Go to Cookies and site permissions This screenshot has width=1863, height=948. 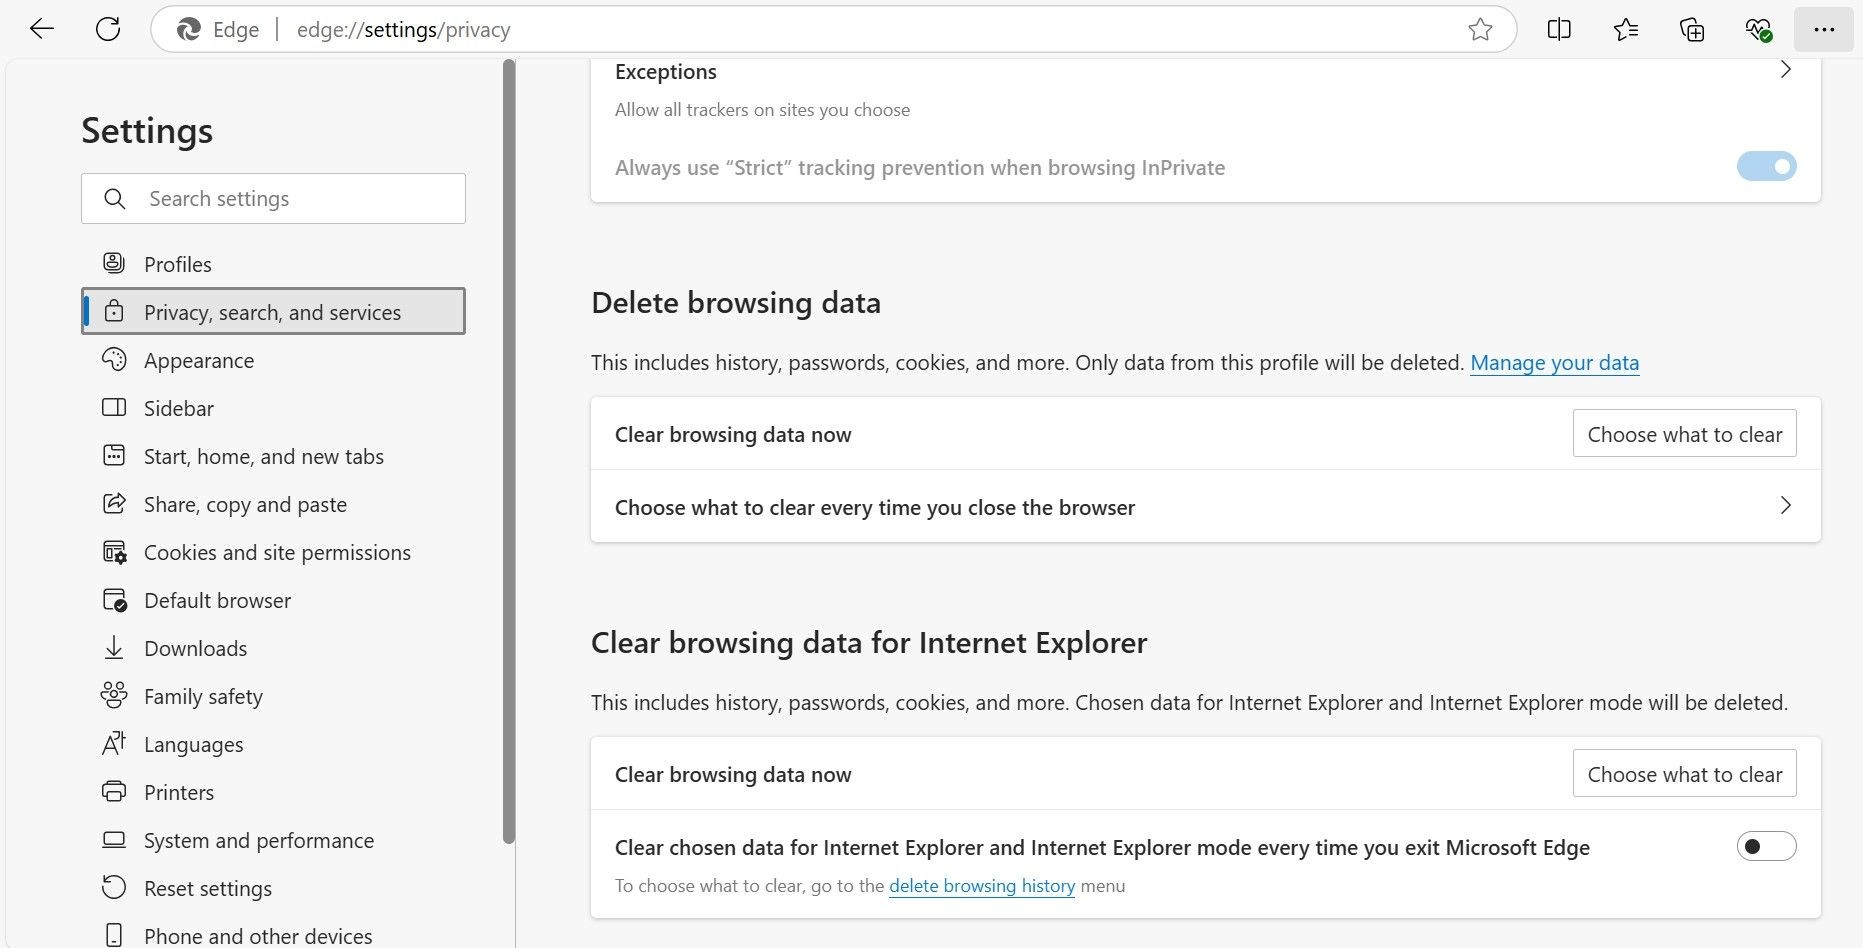point(273,552)
